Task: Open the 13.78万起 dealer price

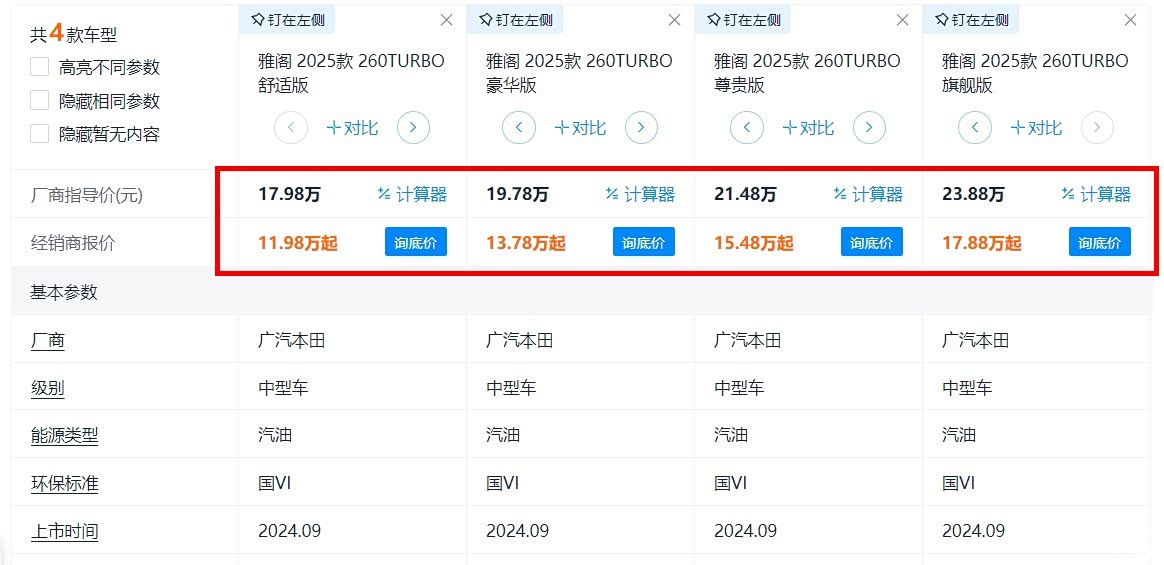Action: pyautogui.click(x=526, y=243)
